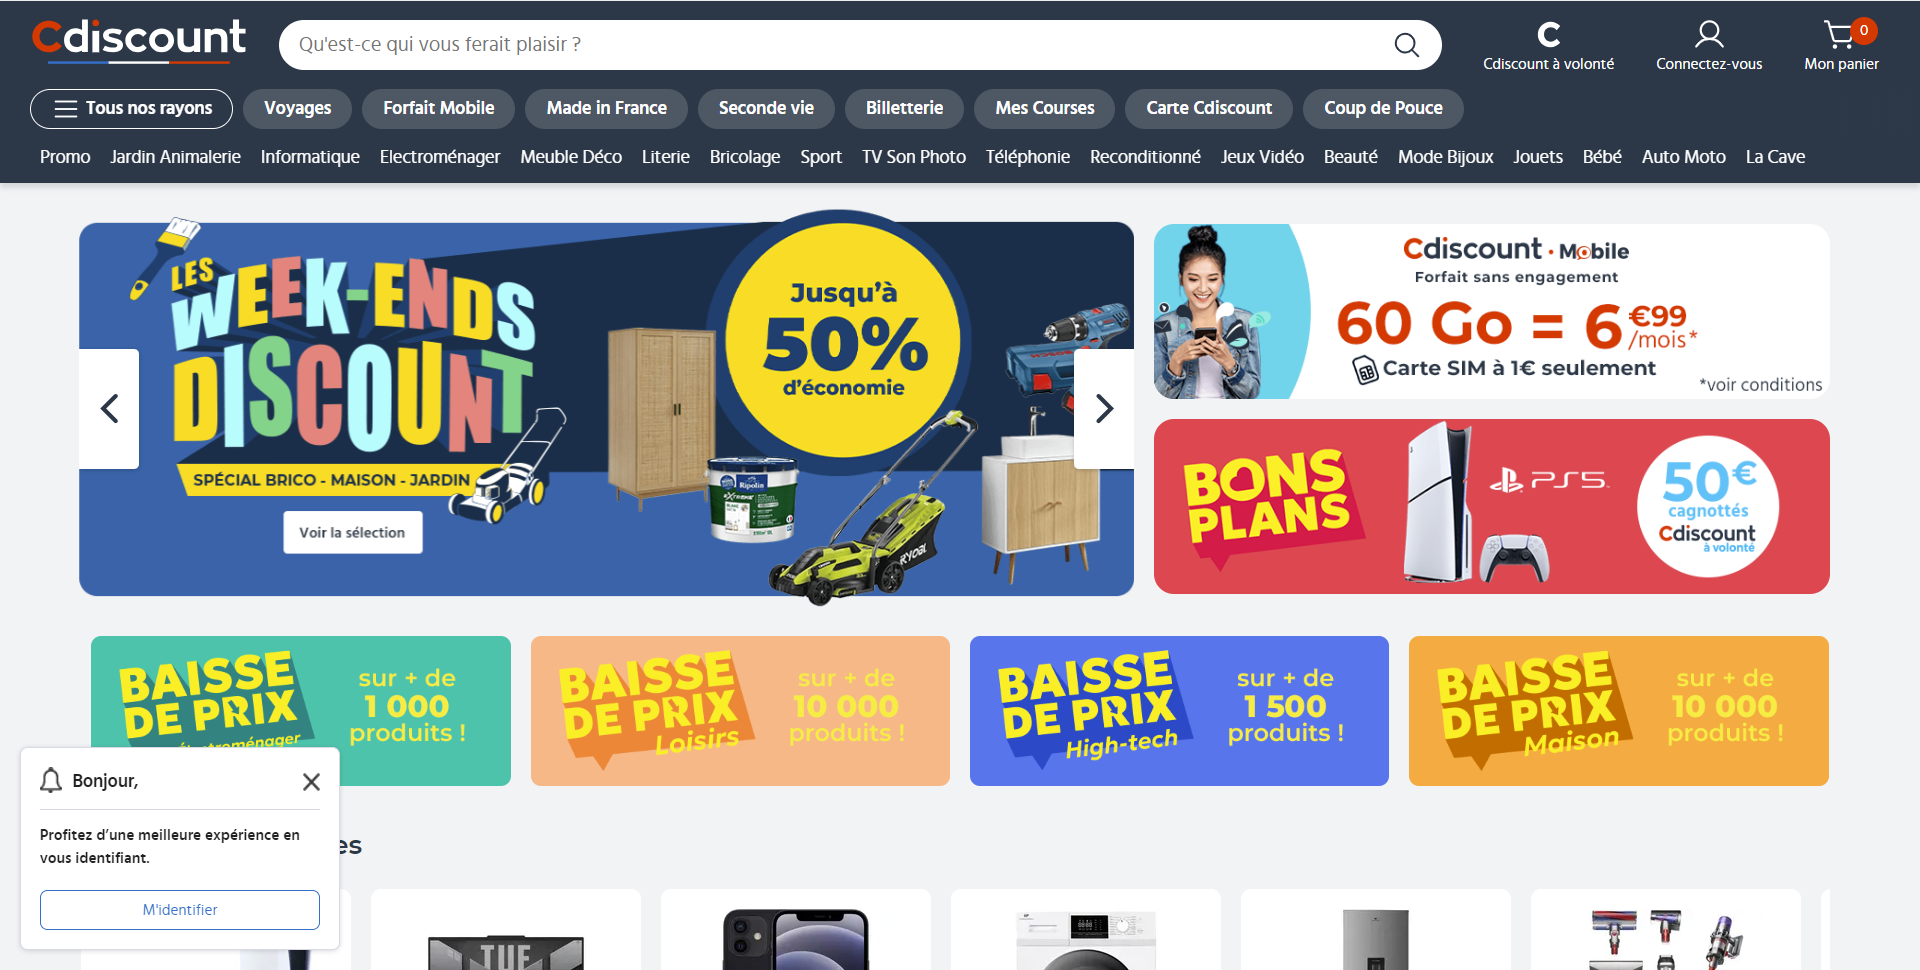Click the Cdiscount logo
This screenshot has height=970, width=1920.
(139, 41)
